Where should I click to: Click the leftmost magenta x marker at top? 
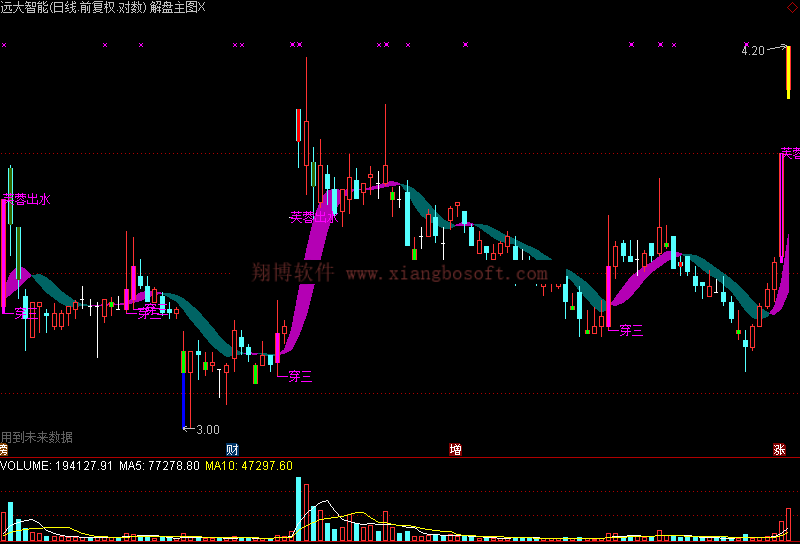[x=4, y=45]
